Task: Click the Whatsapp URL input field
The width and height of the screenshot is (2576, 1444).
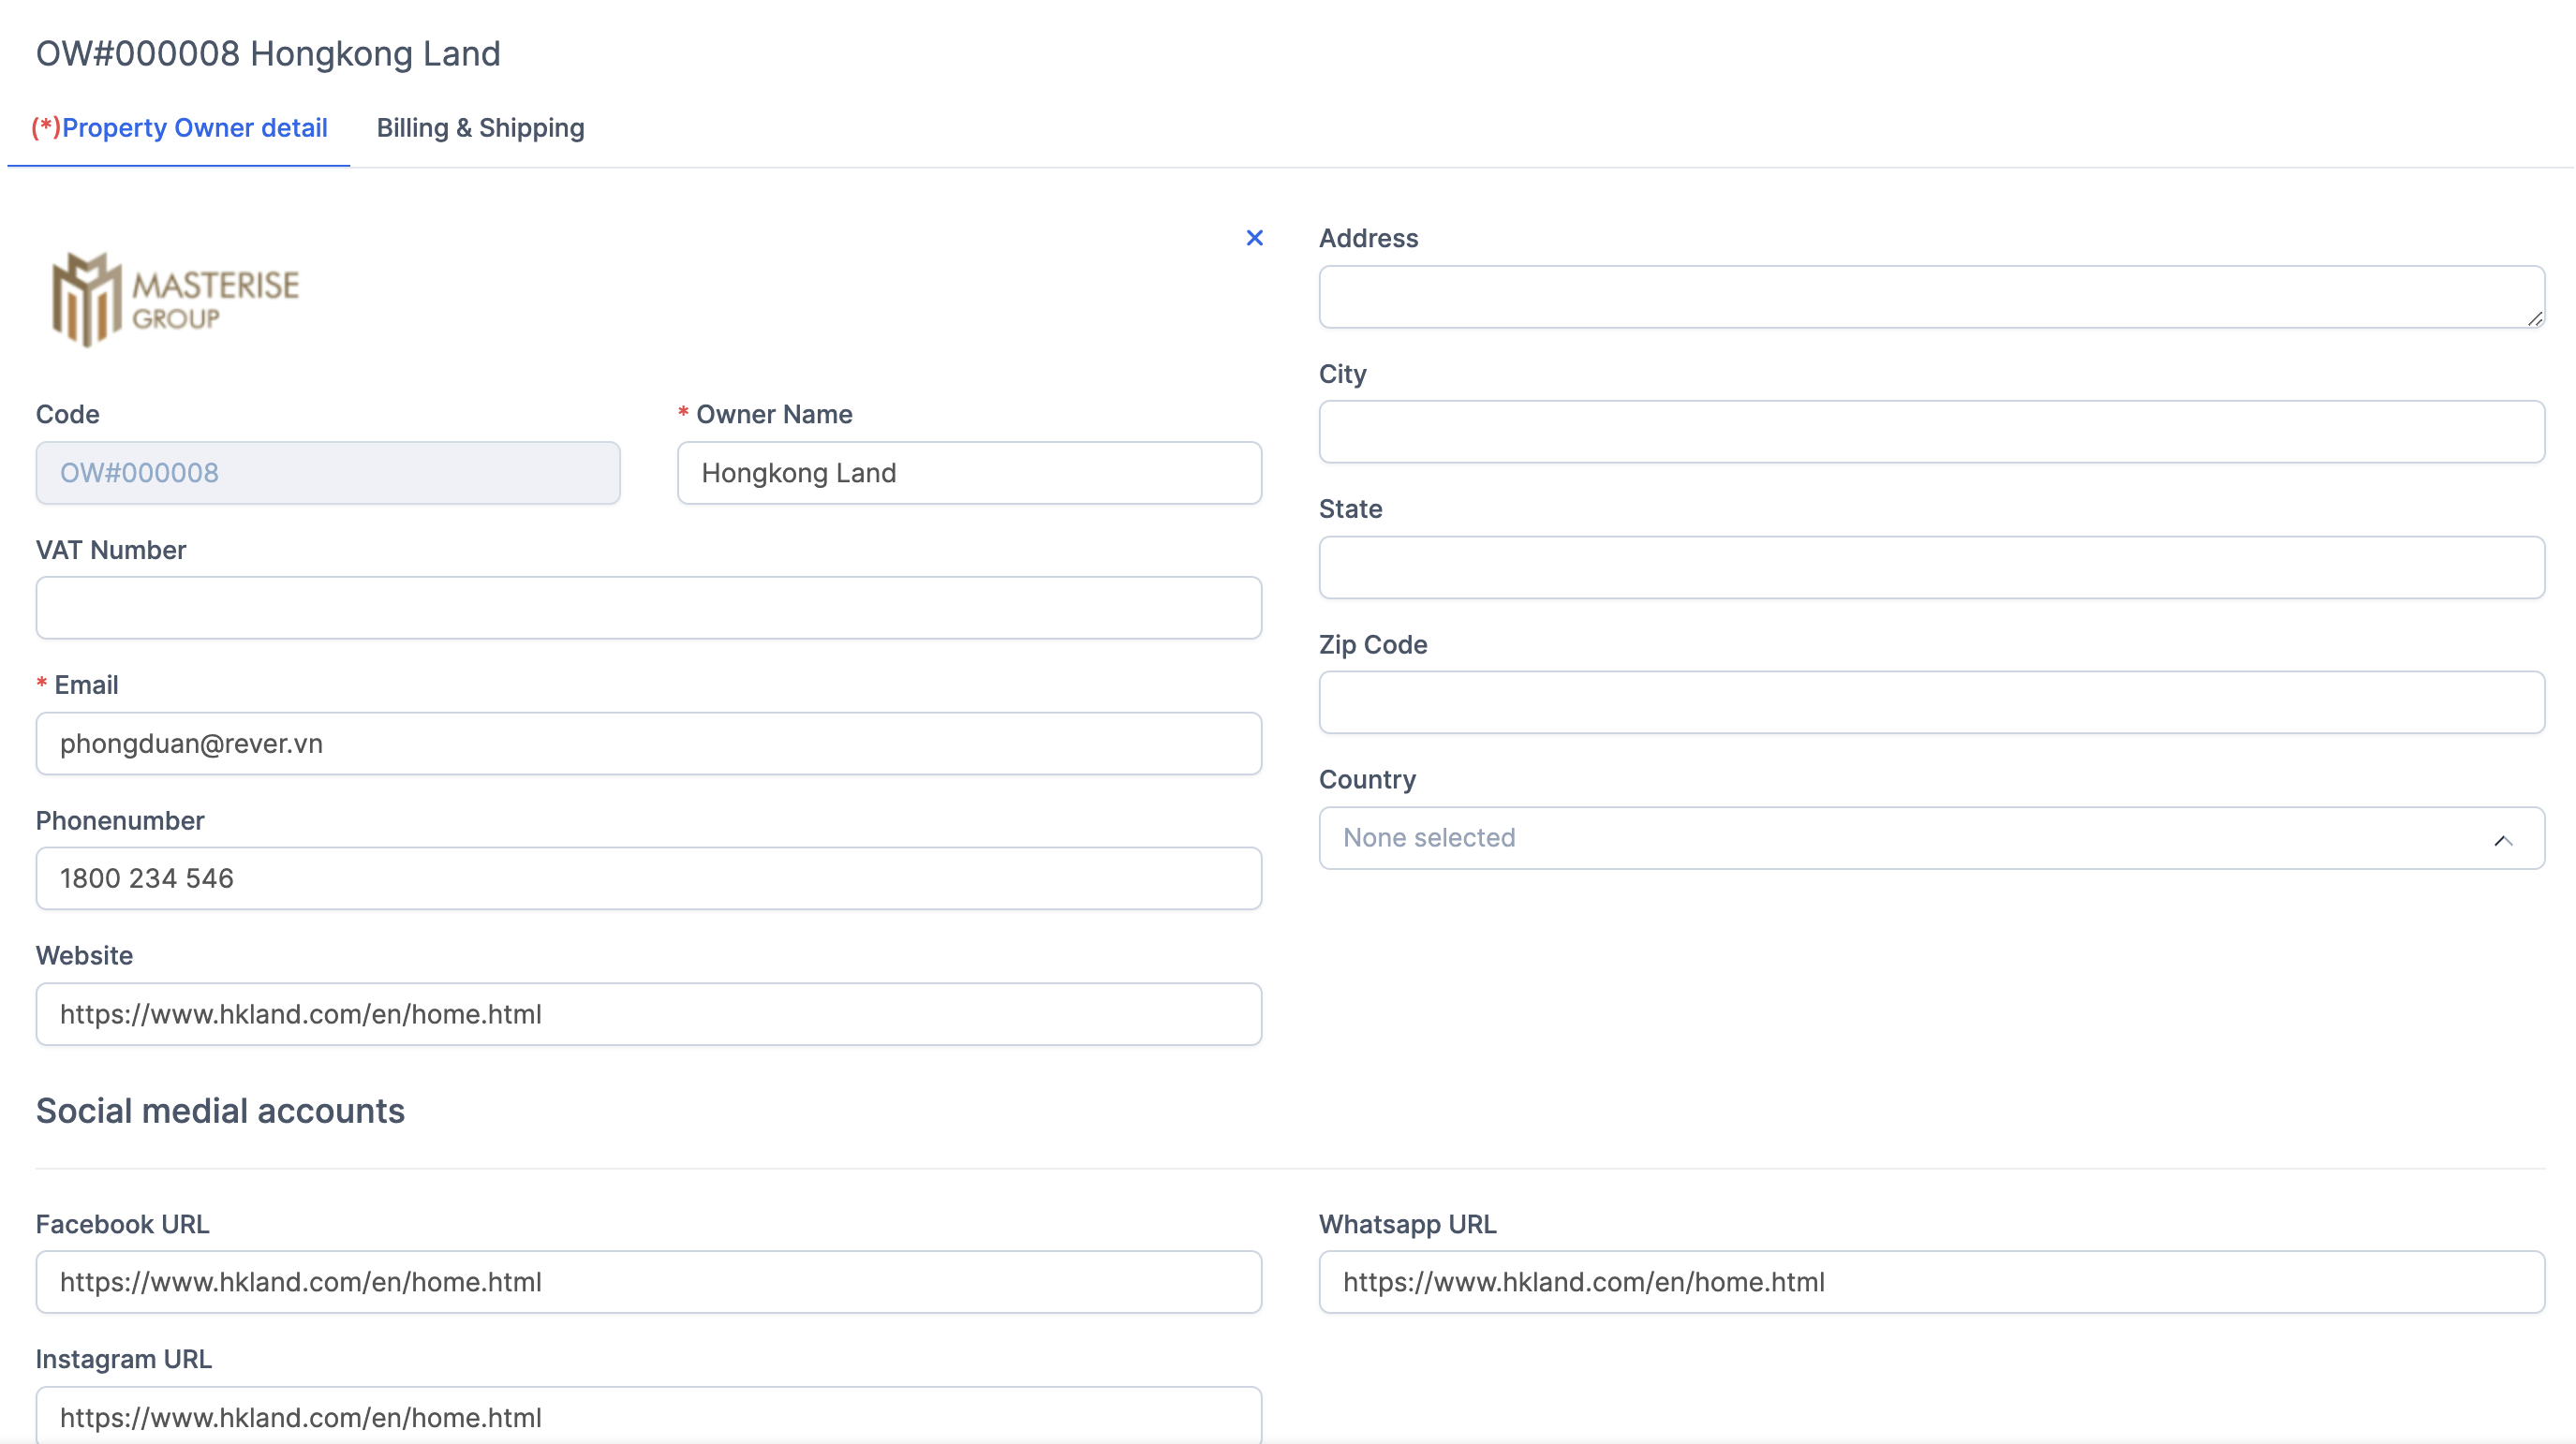Action: (x=1930, y=1282)
